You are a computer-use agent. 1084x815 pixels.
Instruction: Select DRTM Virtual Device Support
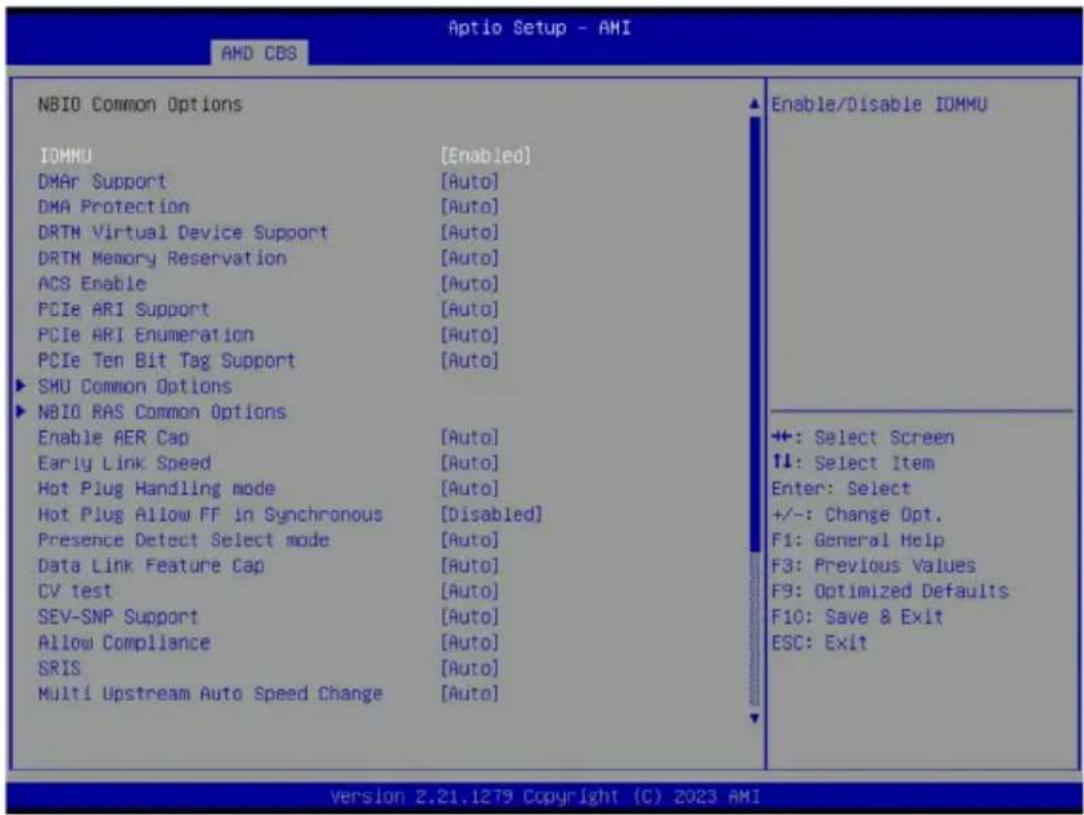pos(183,232)
